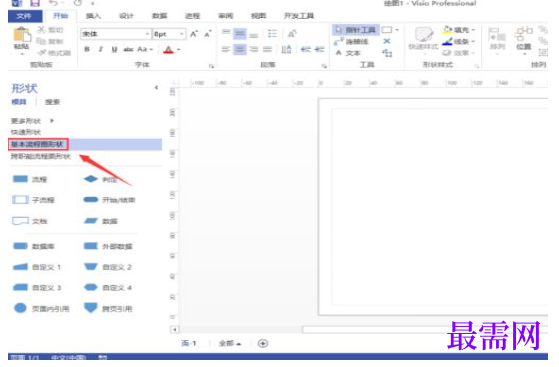
Task: Open the font size dropdown (8pt)
Action: coord(182,34)
